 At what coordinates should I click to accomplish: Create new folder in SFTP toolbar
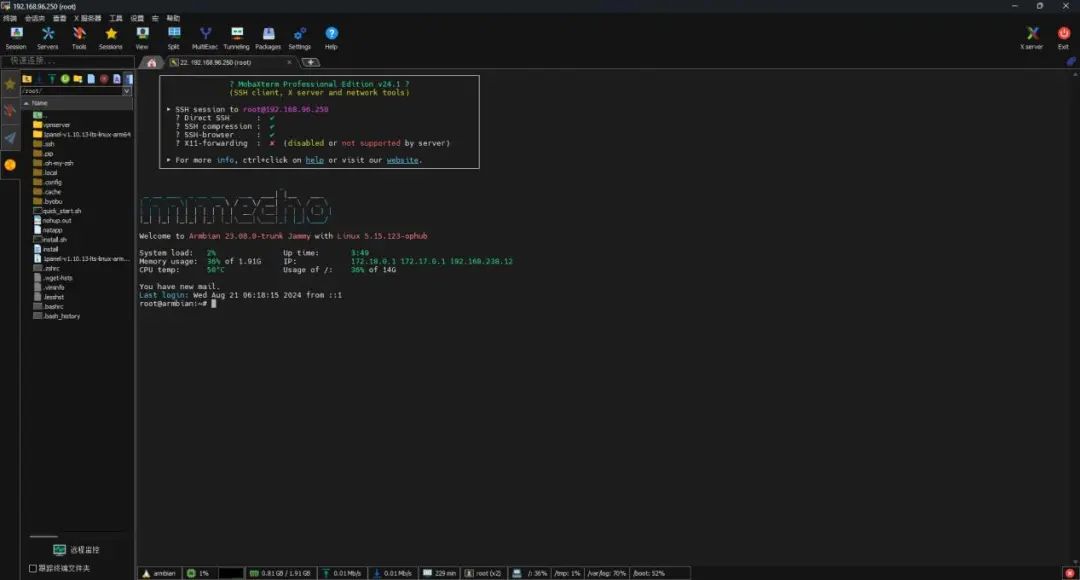point(78,79)
